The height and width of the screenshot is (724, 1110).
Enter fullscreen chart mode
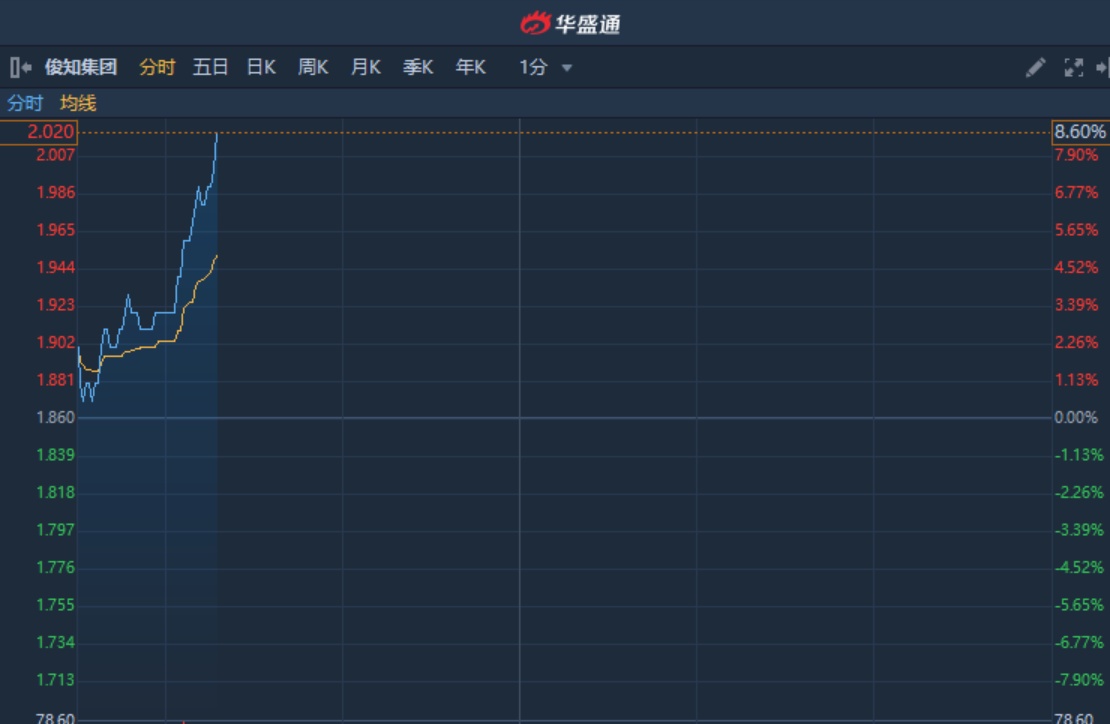pos(1073,67)
